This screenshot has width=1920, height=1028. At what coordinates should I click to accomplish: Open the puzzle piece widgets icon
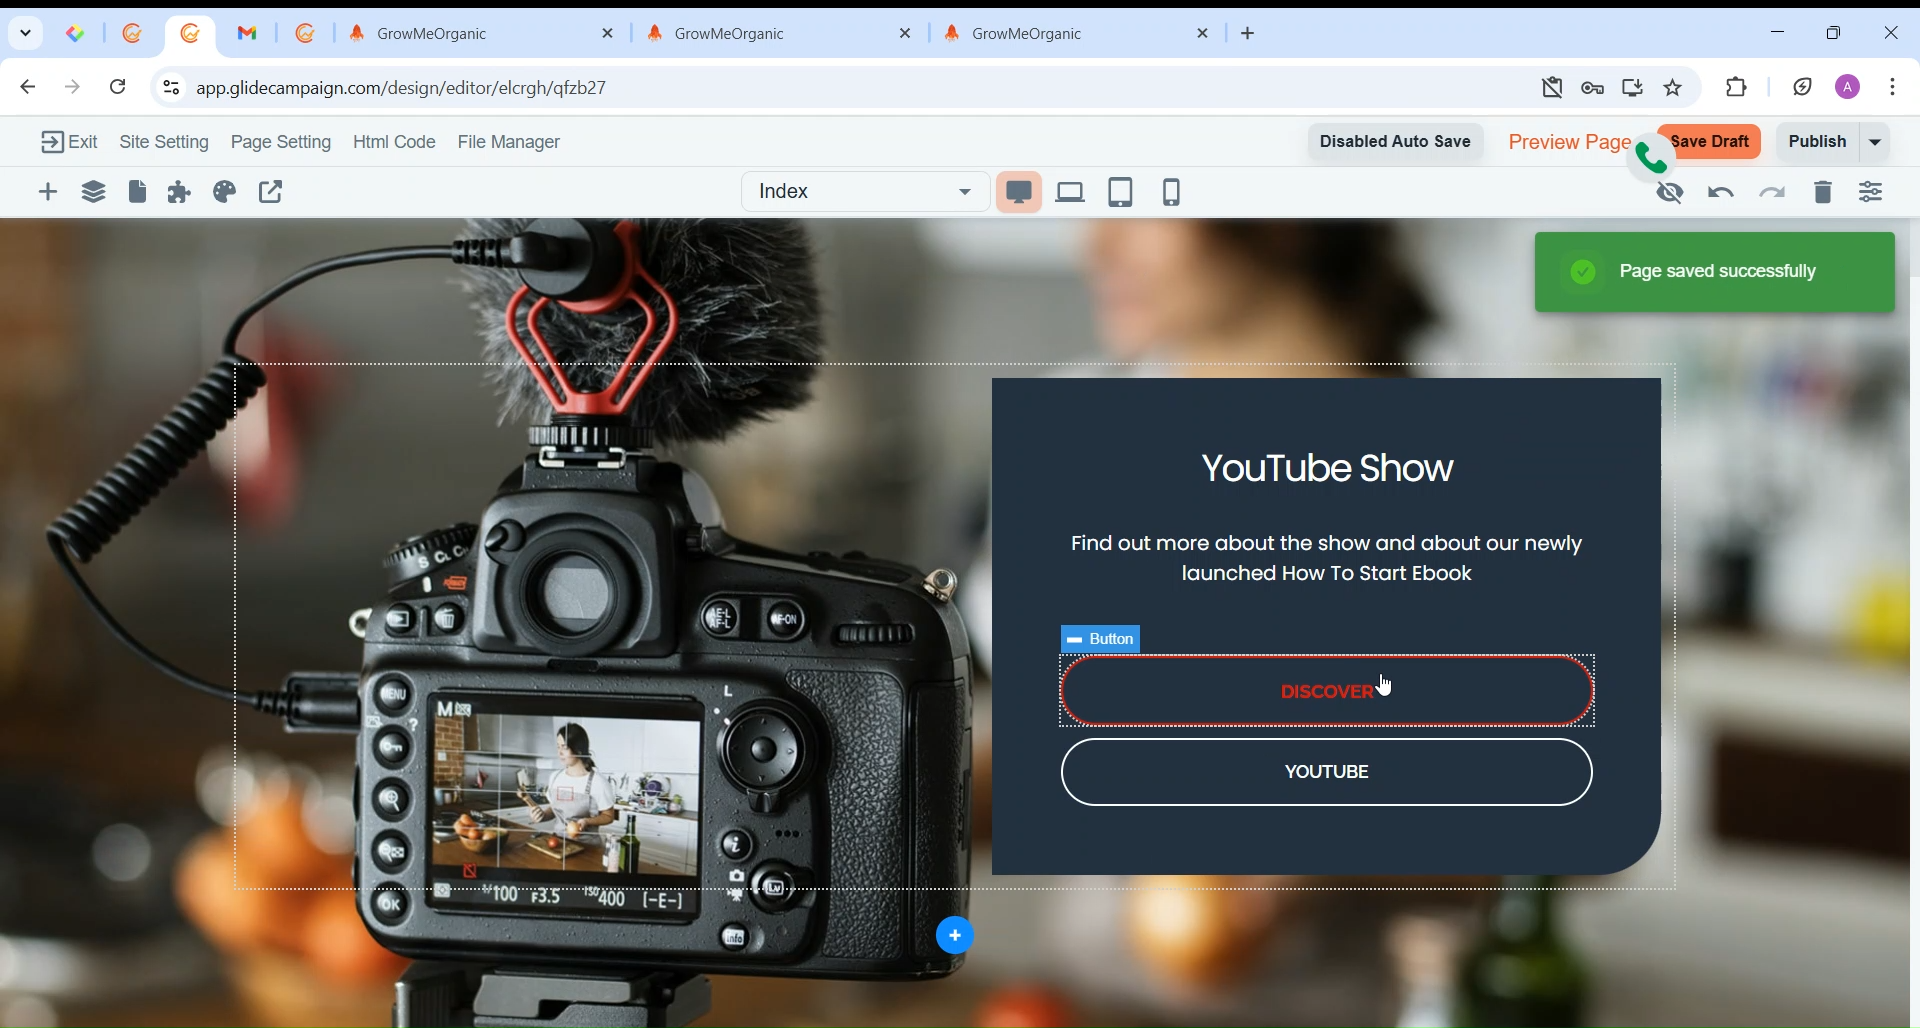tap(180, 193)
